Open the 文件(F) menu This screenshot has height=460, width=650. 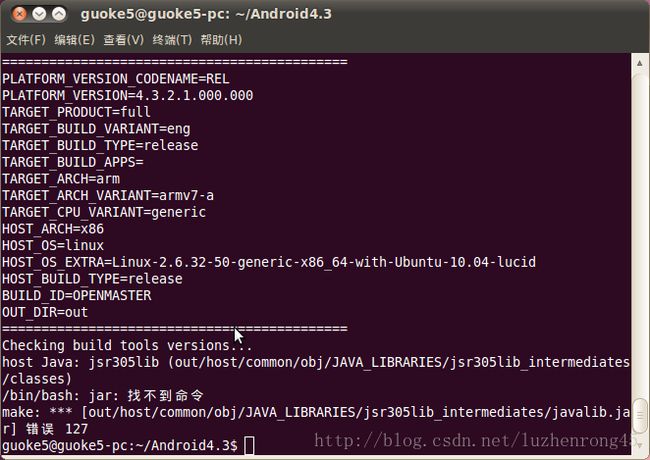26,40
